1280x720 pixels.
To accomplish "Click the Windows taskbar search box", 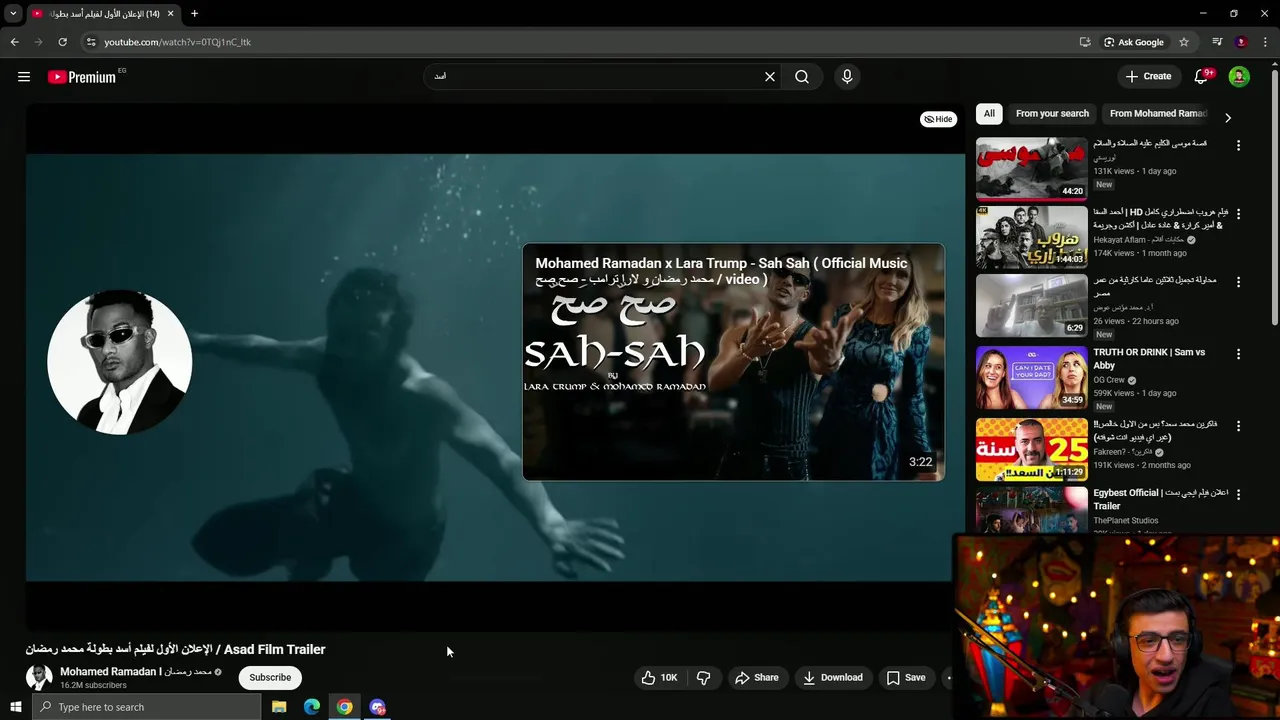I will point(147,707).
